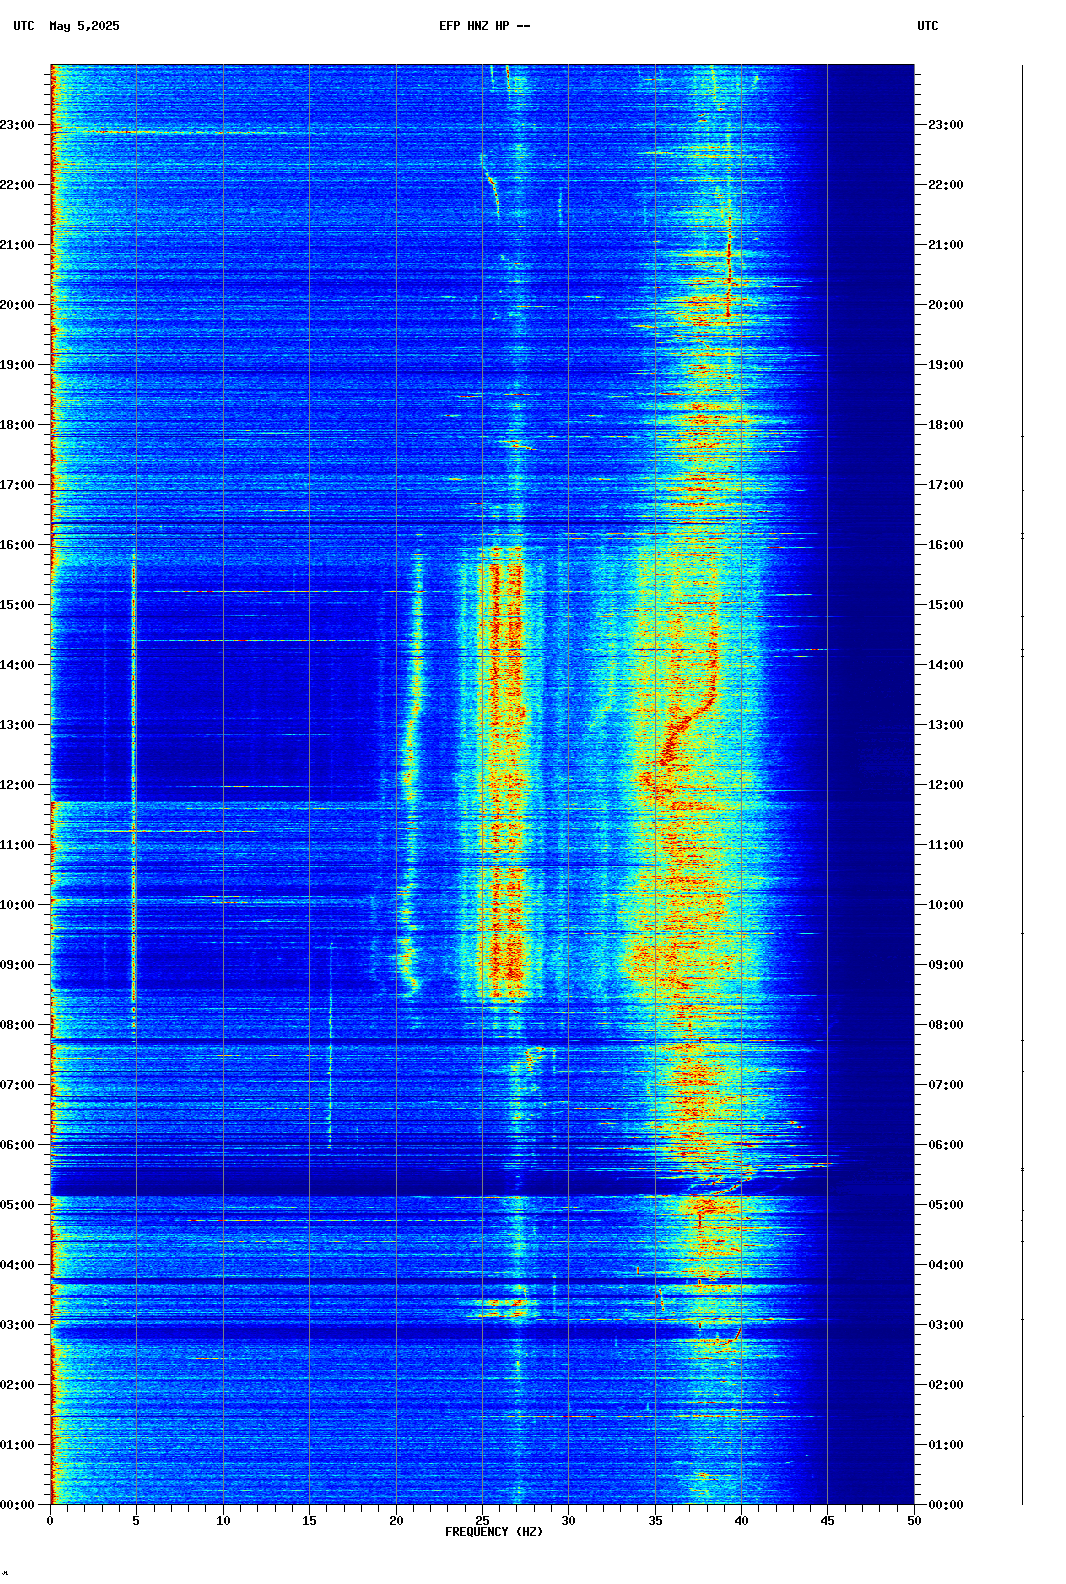Screen dimensions: 1066x1584
Task: Pick 10:00 on the right time axis
Action: pyautogui.click(x=946, y=905)
